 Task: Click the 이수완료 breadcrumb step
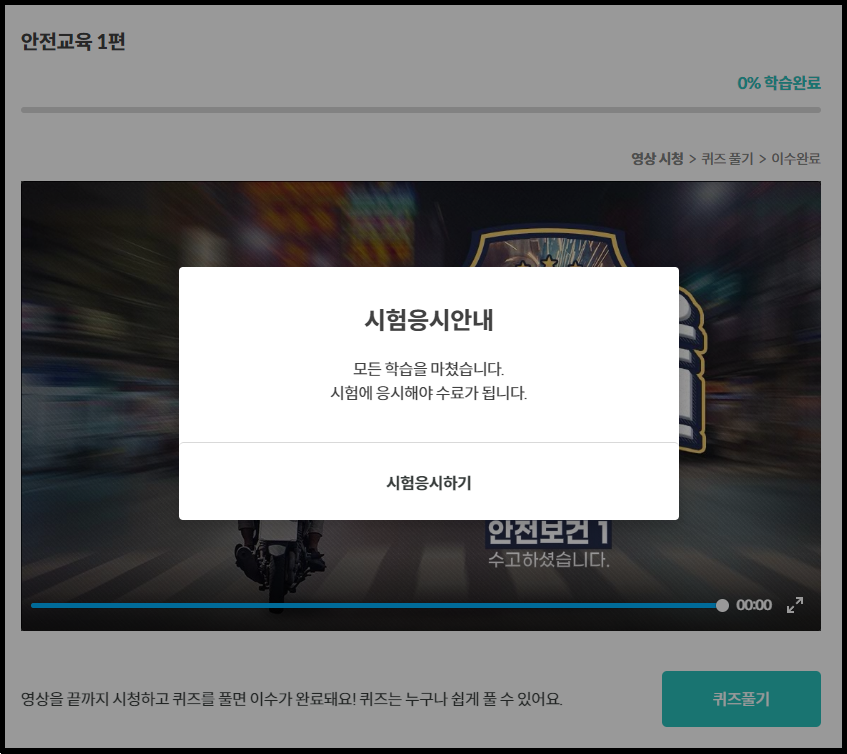(796, 158)
